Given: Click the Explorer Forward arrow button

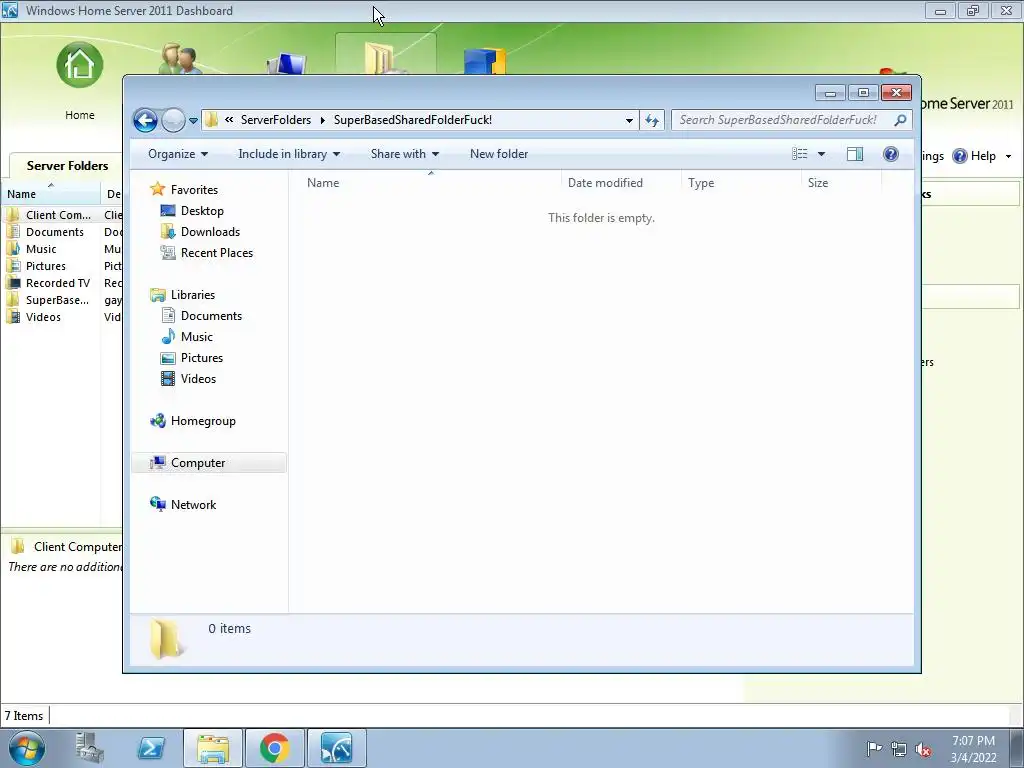Looking at the screenshot, I should click(x=173, y=120).
